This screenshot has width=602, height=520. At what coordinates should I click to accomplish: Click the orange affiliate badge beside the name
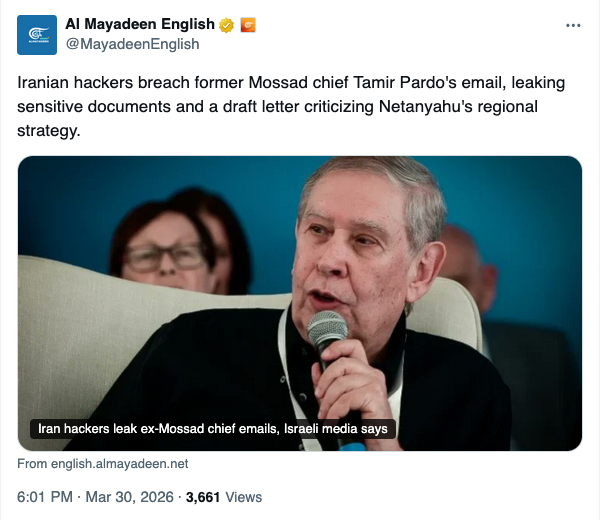point(247,25)
